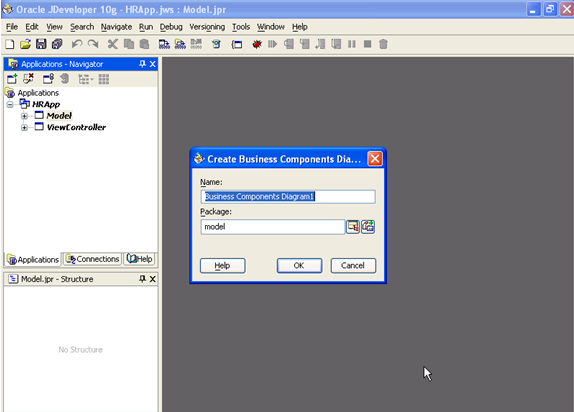The height and width of the screenshot is (412, 574).
Task: Open the Debug menu
Action: [171, 27]
